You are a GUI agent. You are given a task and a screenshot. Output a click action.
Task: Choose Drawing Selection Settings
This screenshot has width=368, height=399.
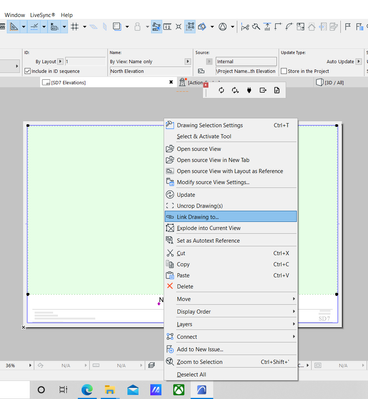[x=231, y=125]
